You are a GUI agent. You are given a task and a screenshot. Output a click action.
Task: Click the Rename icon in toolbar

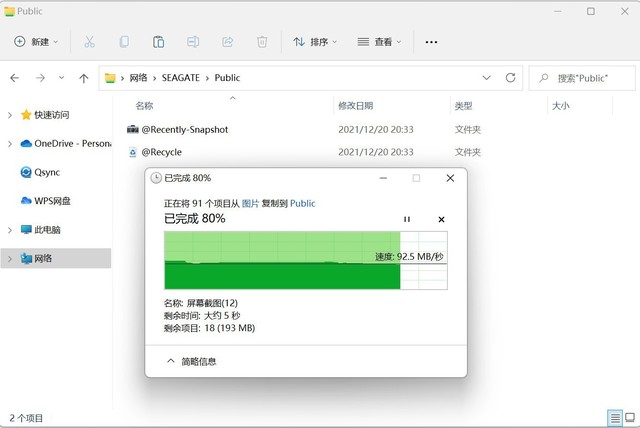tap(193, 42)
